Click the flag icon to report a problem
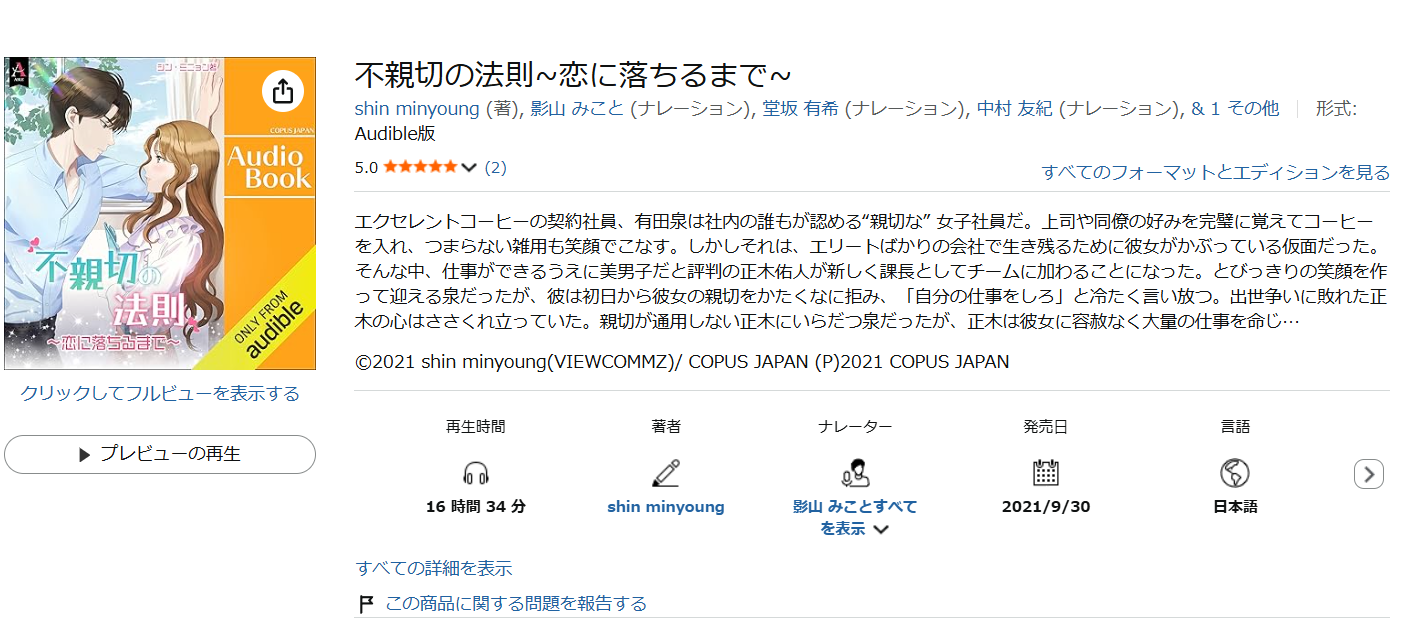This screenshot has width=1415, height=625. click(x=366, y=604)
